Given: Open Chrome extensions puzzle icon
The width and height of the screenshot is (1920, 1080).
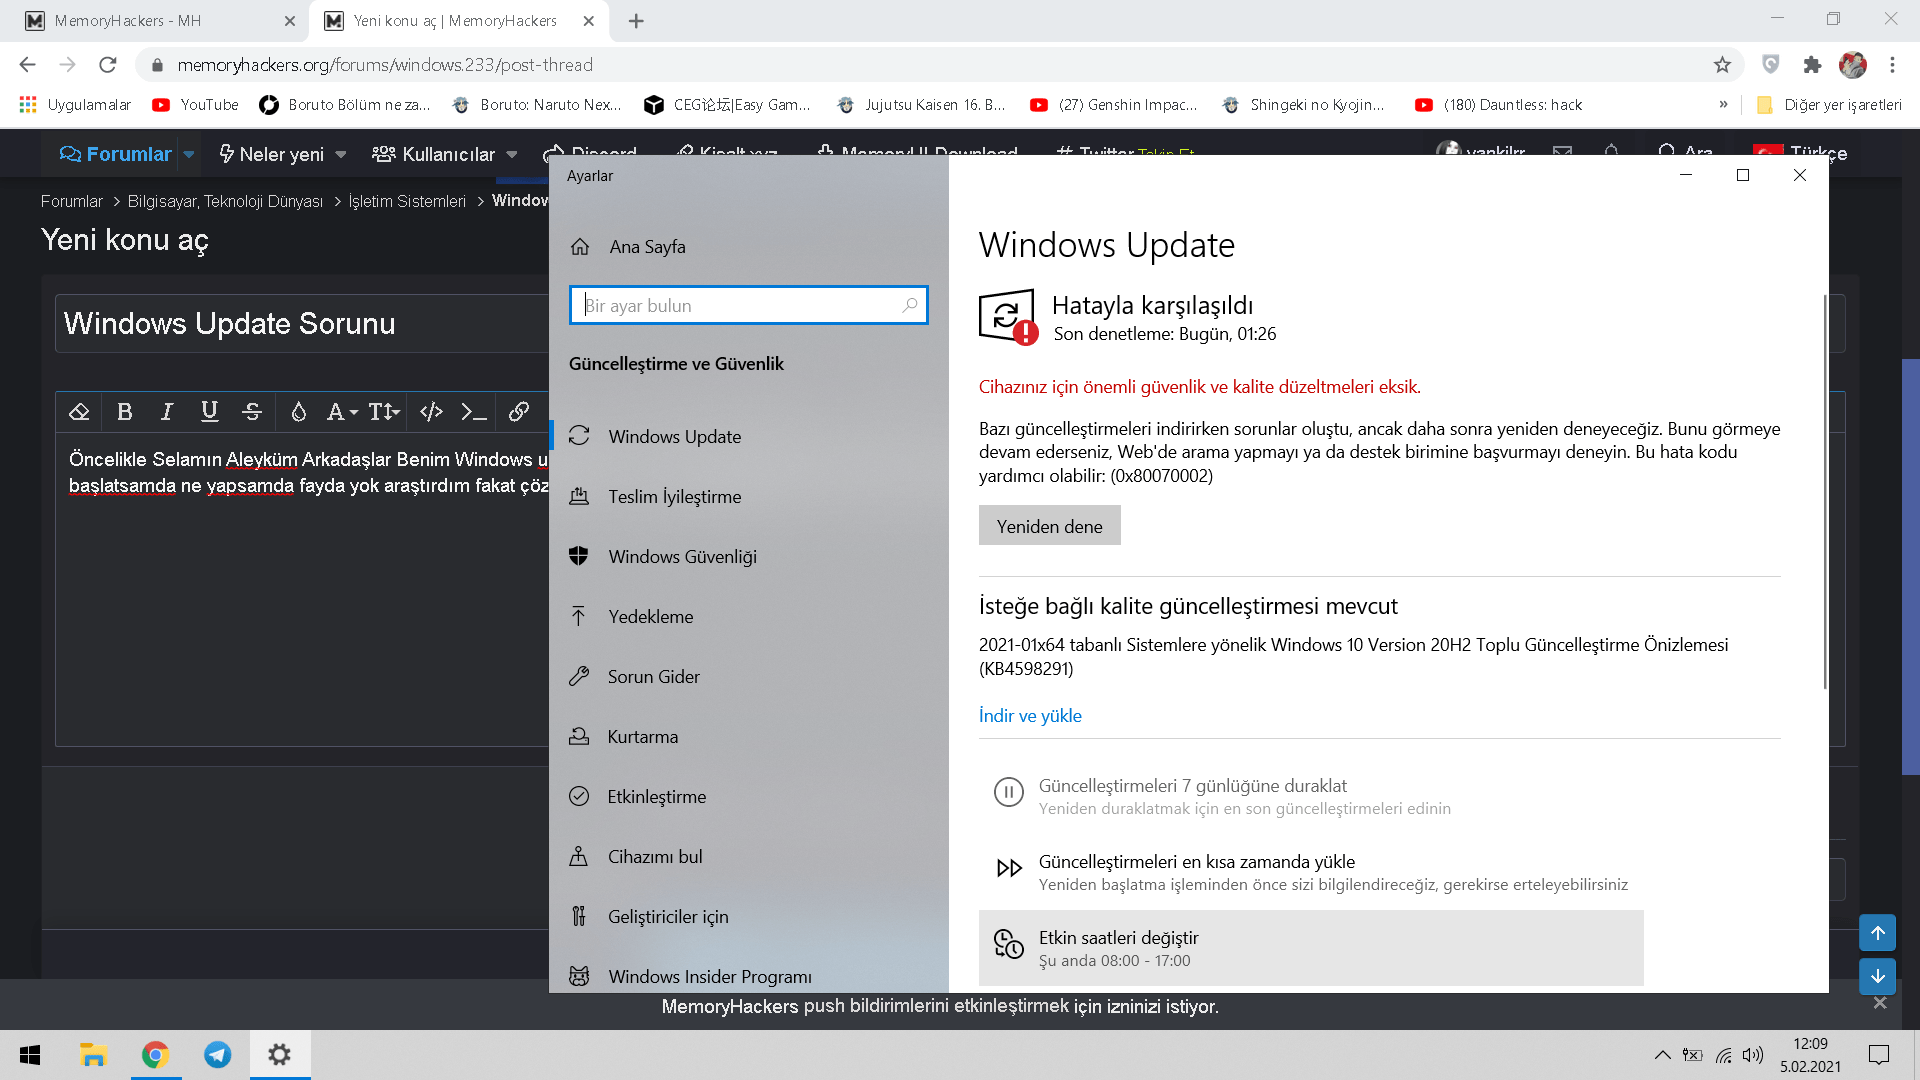Looking at the screenshot, I should (x=1812, y=65).
